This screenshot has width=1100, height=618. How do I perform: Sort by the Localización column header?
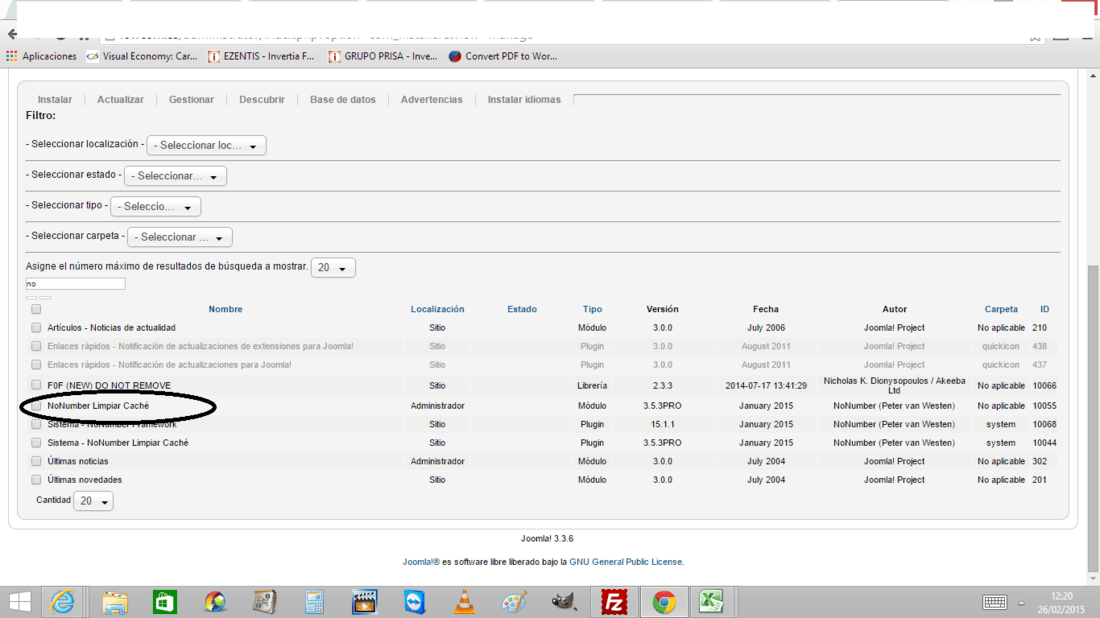pyautogui.click(x=437, y=309)
